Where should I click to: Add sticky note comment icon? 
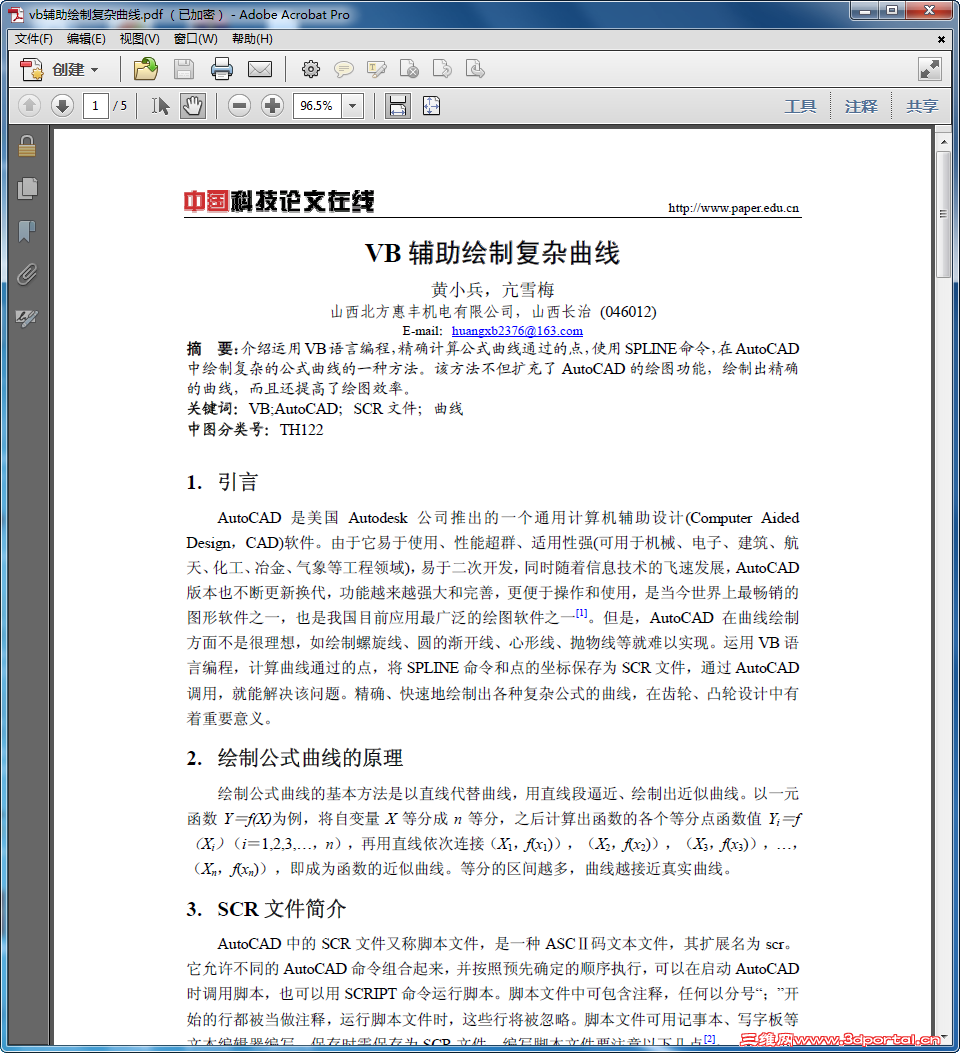pyautogui.click(x=344, y=69)
